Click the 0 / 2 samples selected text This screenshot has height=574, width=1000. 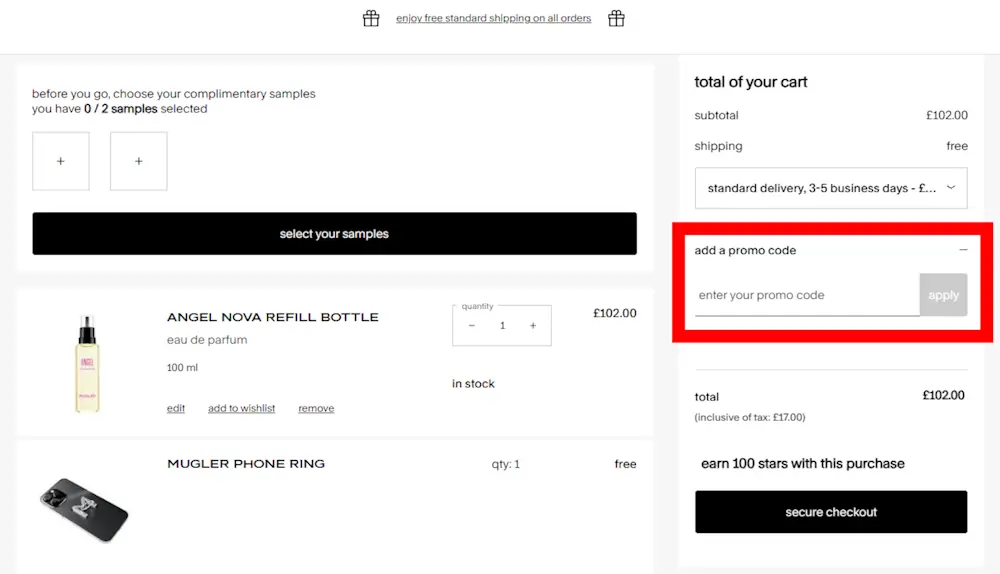click(145, 109)
